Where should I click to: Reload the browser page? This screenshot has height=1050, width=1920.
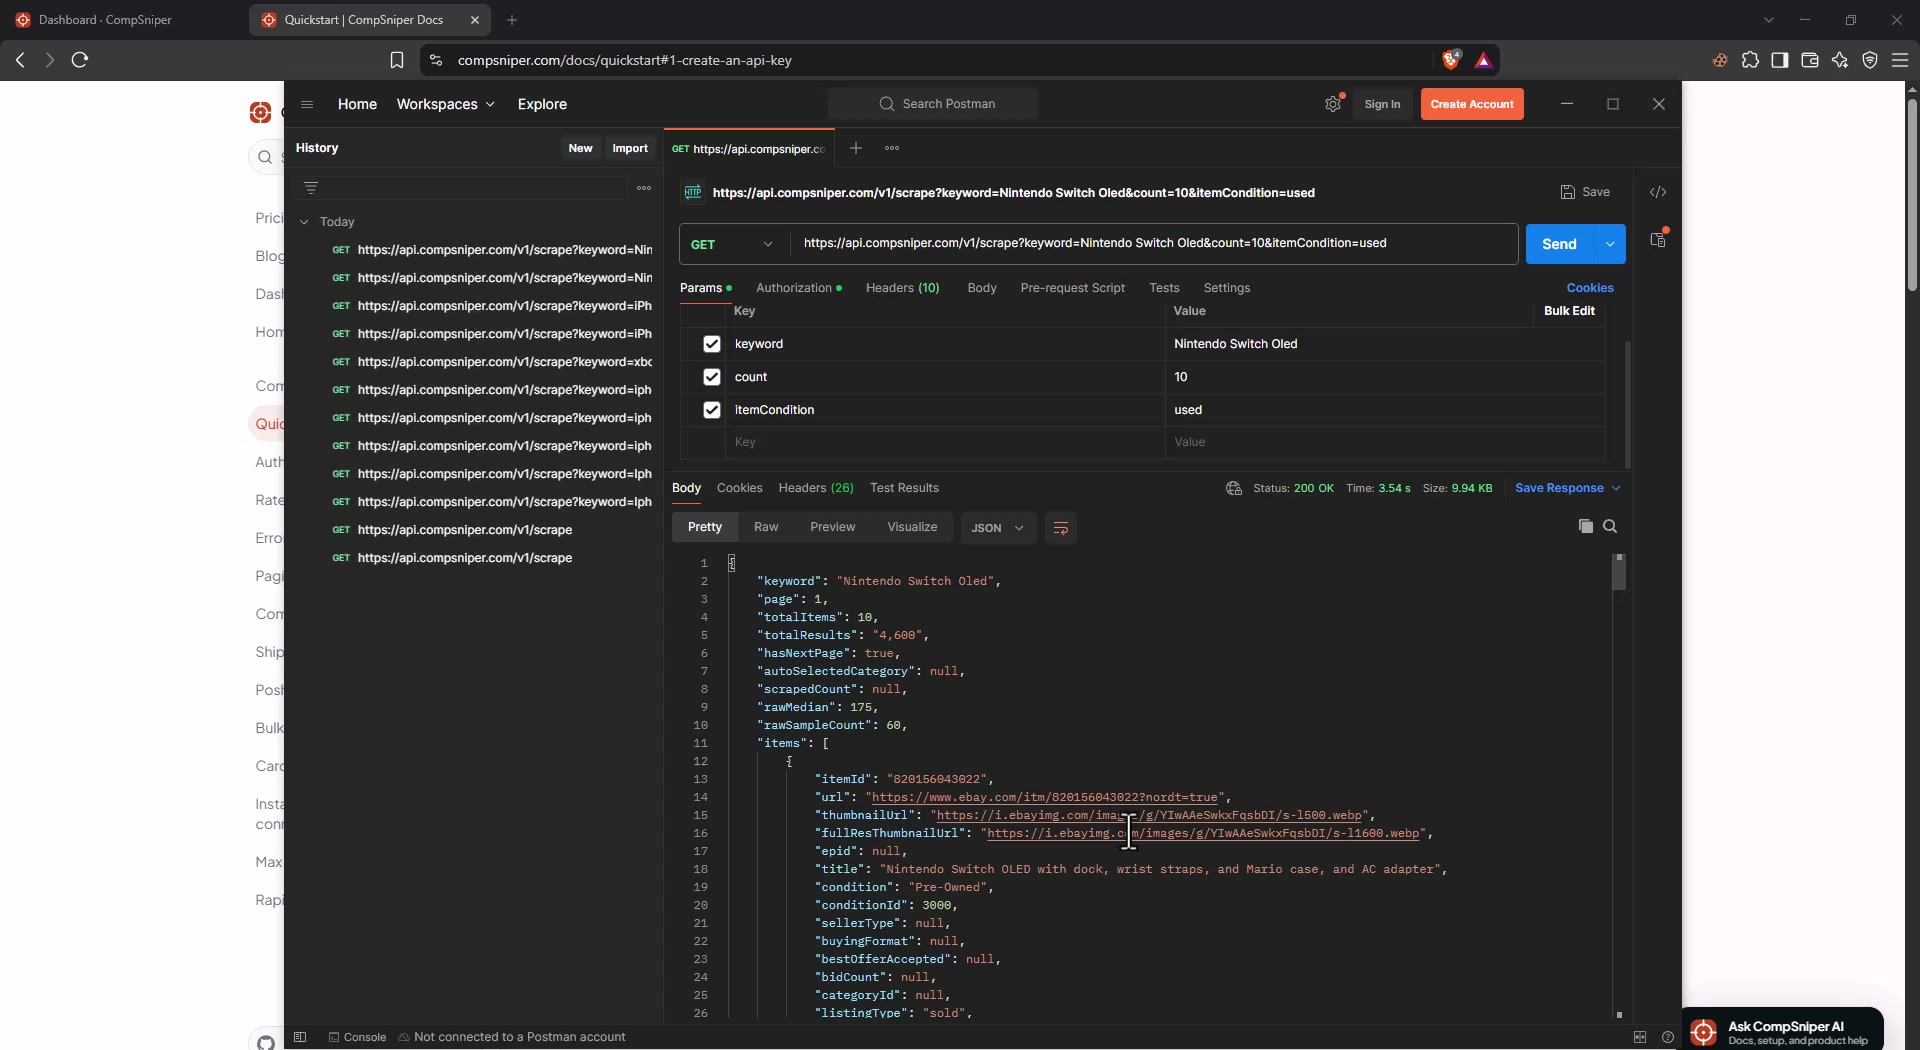(80, 60)
